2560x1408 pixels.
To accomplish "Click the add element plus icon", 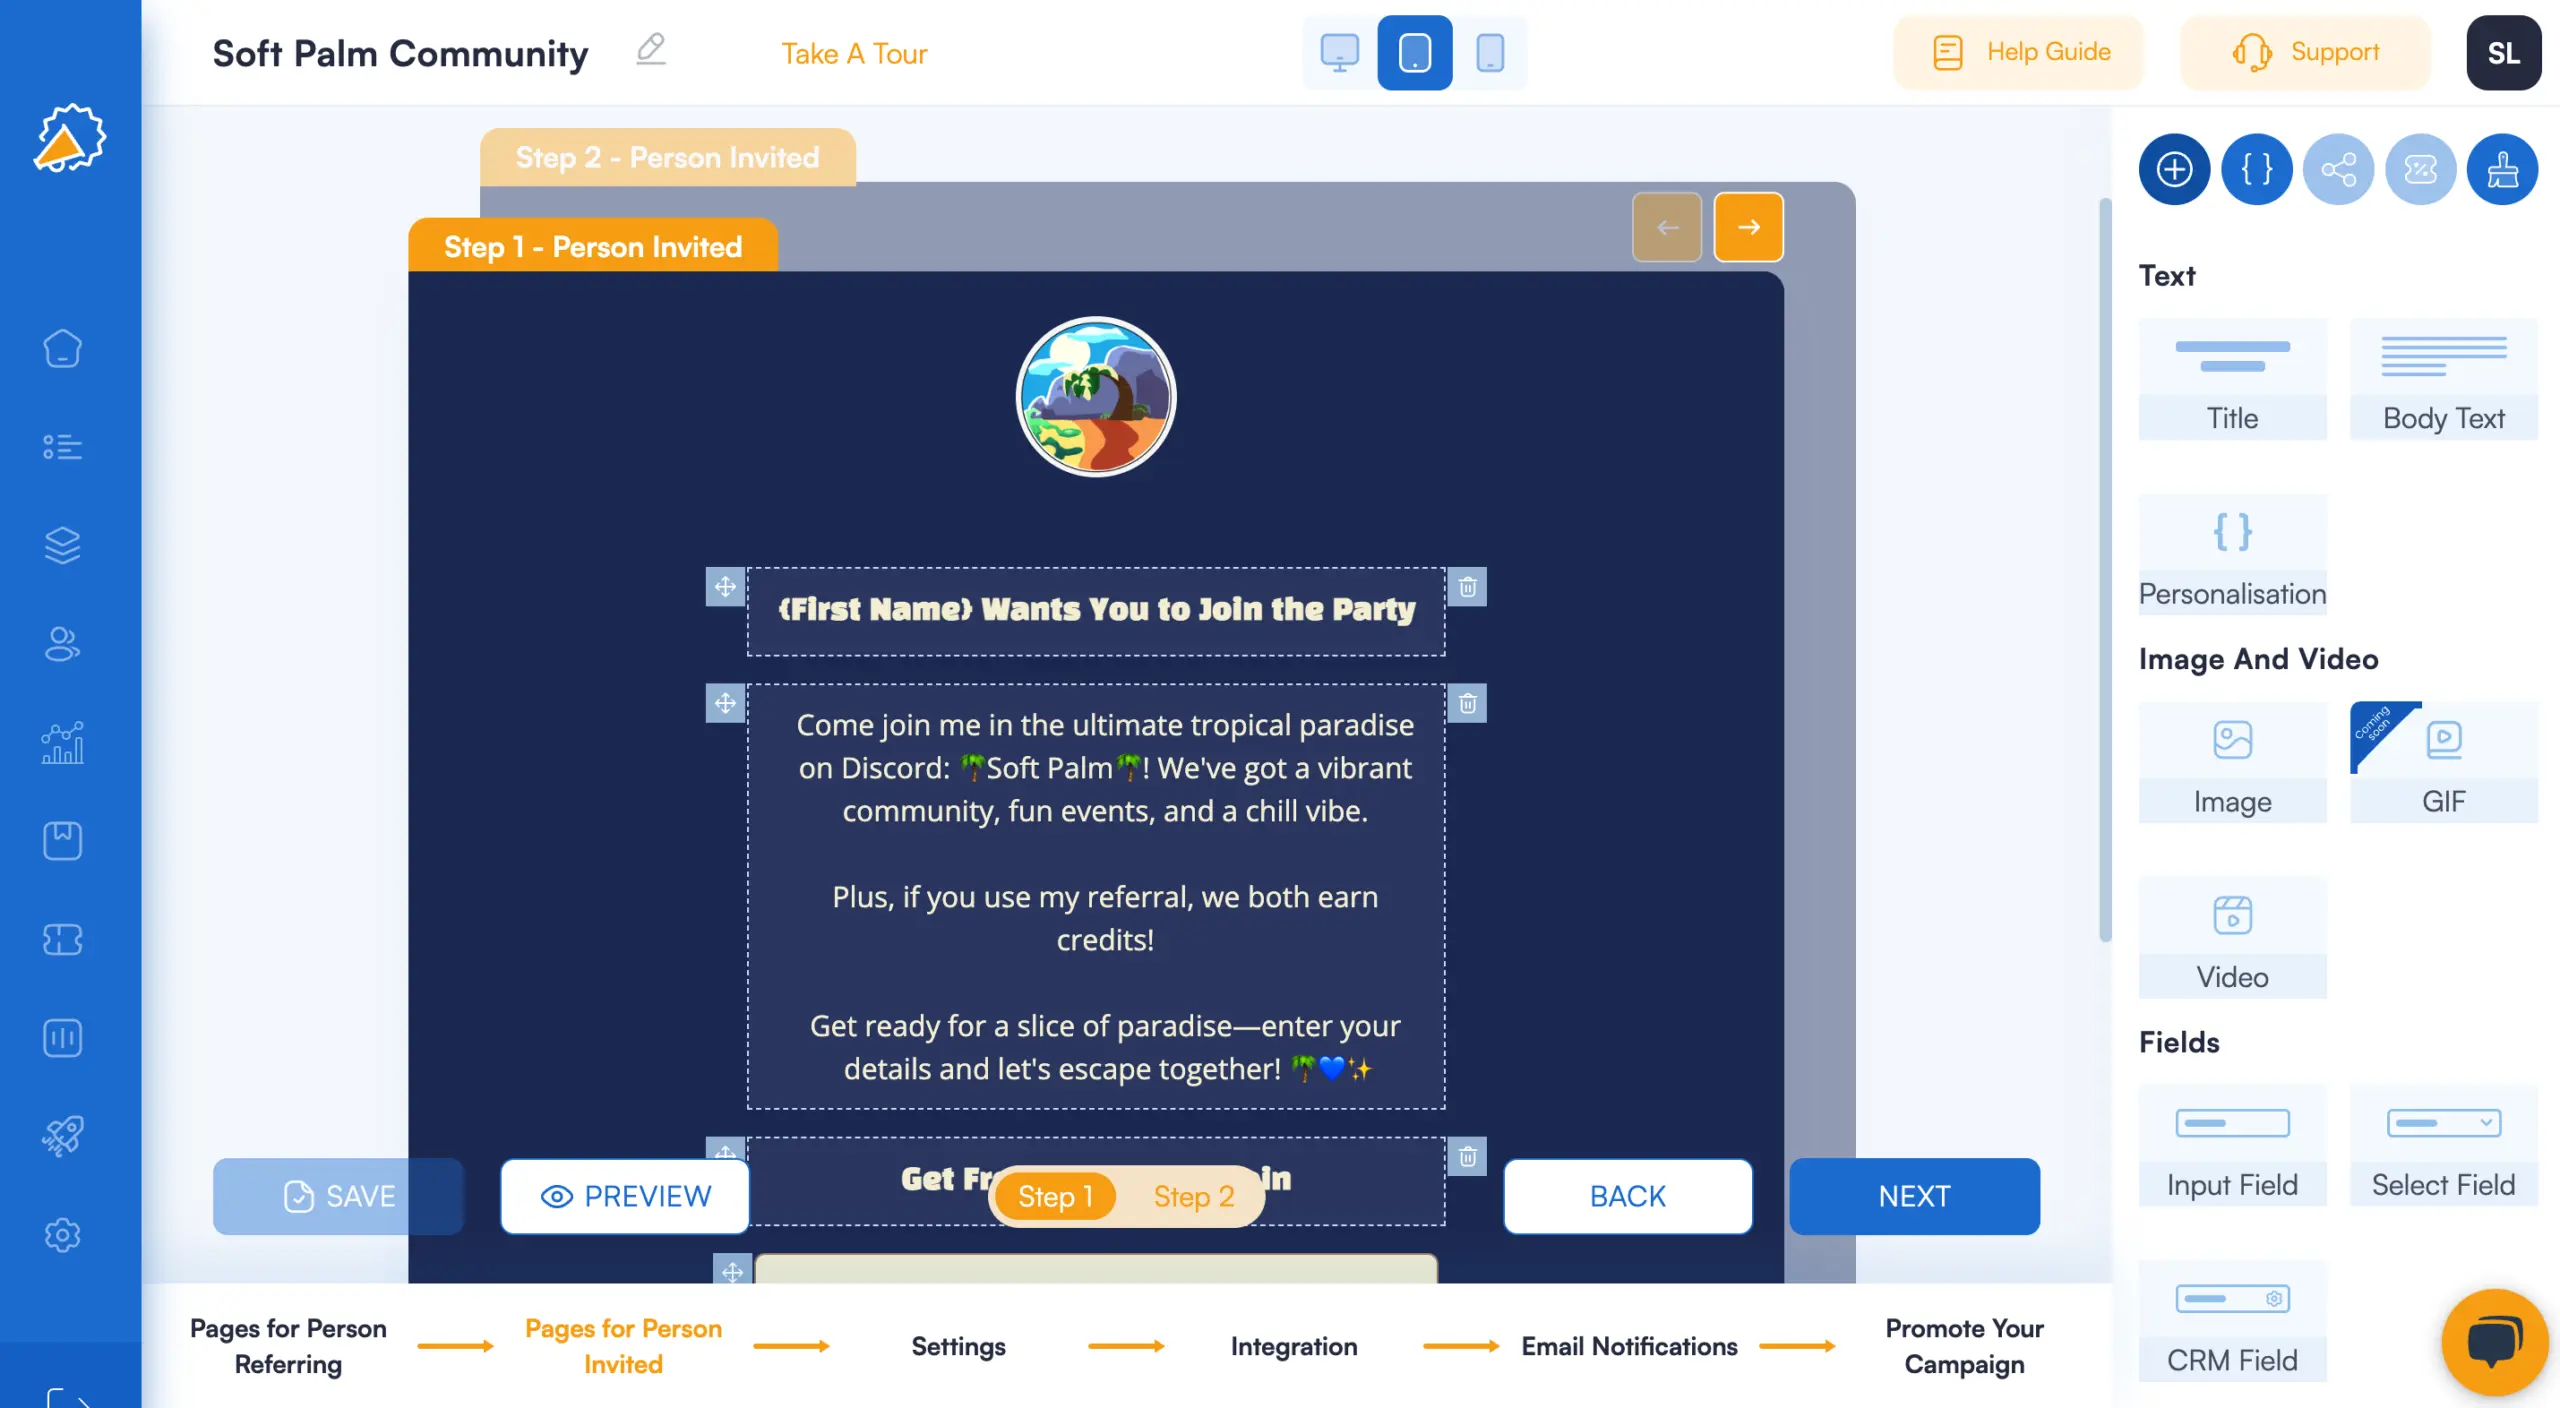I will pos(2175,168).
